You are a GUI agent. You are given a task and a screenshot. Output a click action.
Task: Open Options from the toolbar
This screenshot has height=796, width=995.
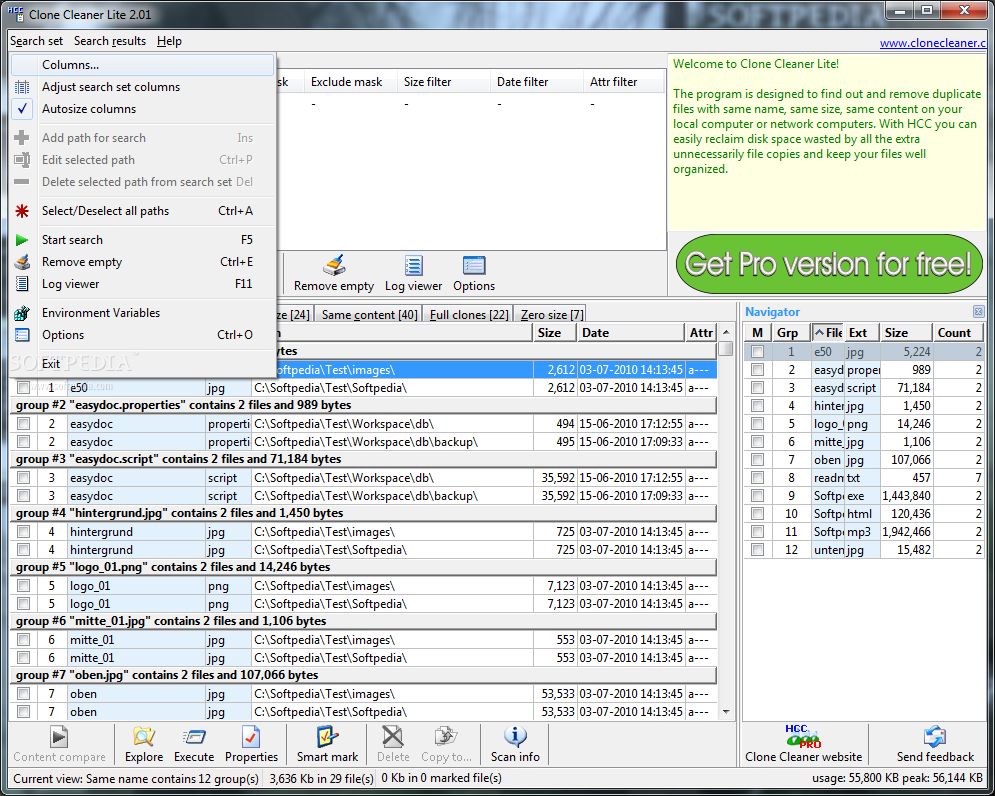click(x=474, y=274)
